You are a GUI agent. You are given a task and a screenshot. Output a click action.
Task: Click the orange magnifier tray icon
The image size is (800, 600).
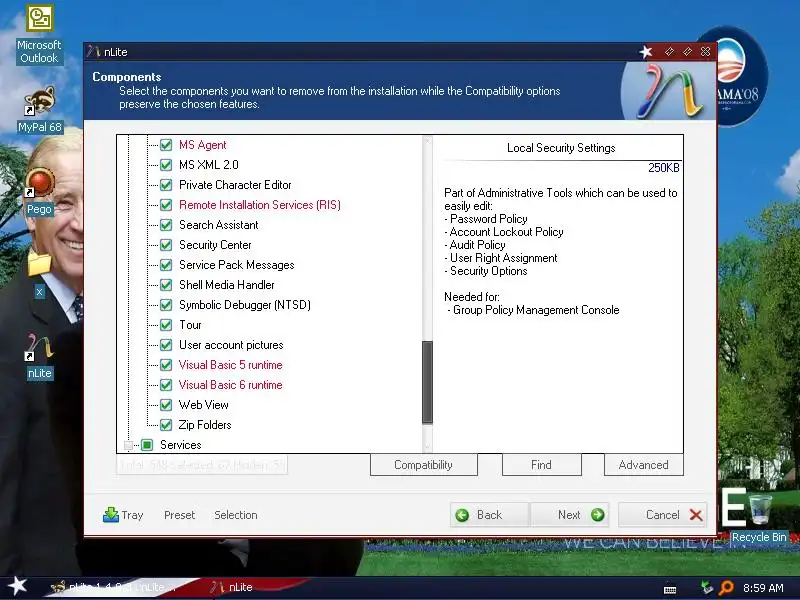coord(726,588)
